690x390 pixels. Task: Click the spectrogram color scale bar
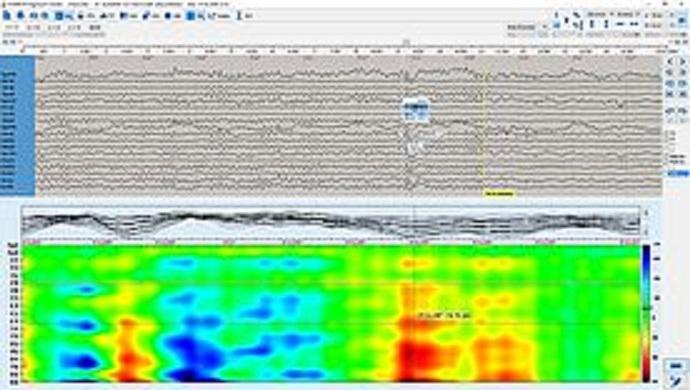[x=646, y=313]
